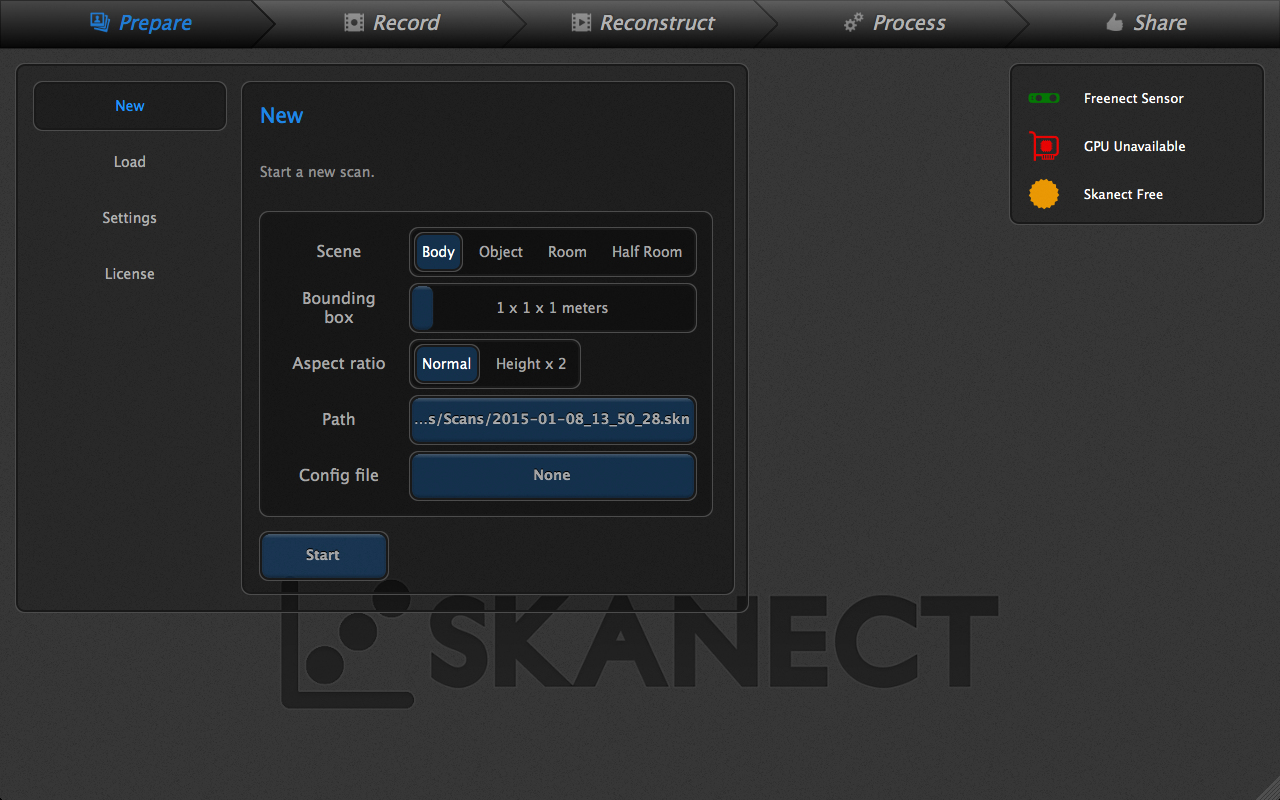The width and height of the screenshot is (1280, 800).
Task: Click the Reconstruct film icon
Action: pos(581,22)
